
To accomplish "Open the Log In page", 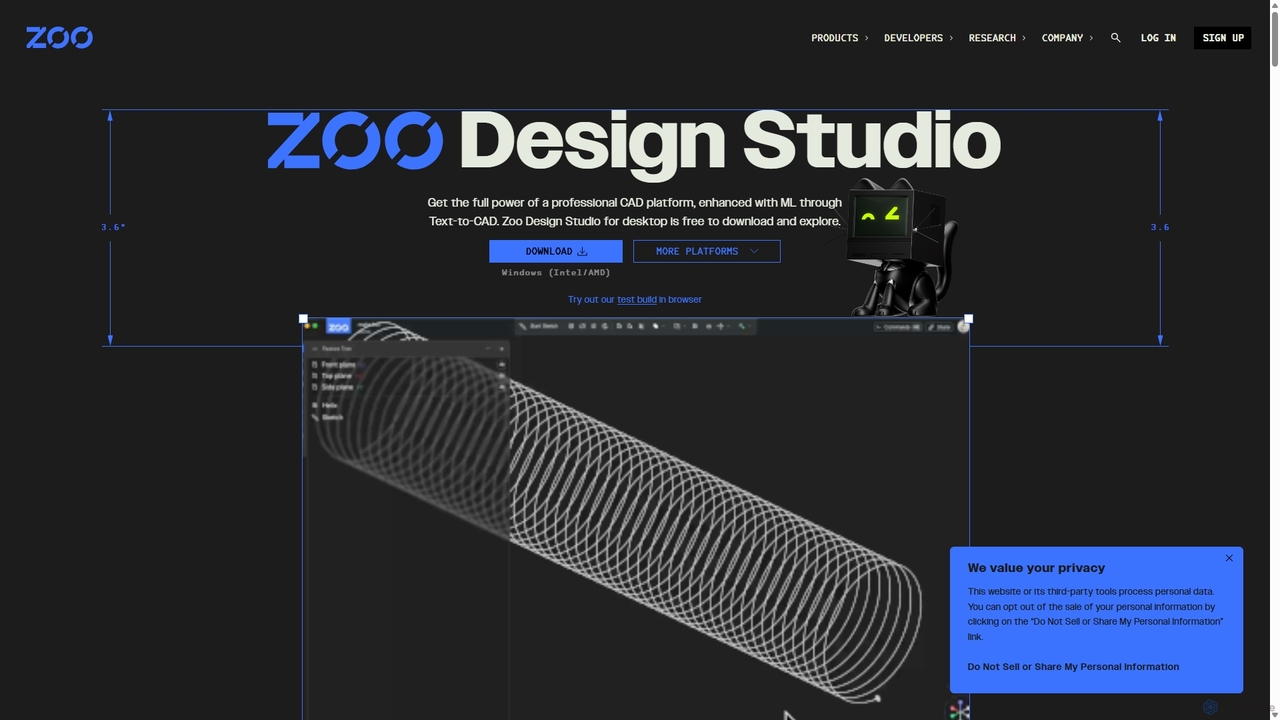I will tap(1158, 38).
